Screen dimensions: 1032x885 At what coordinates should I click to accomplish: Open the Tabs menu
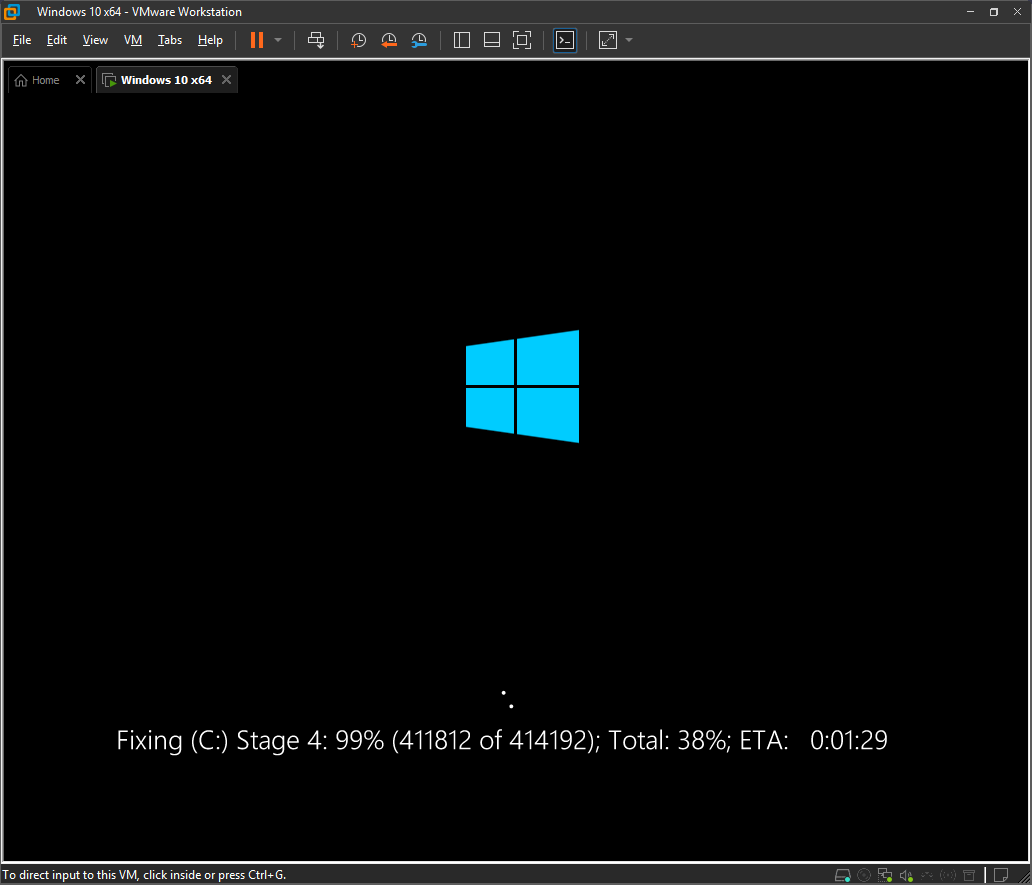tap(170, 40)
